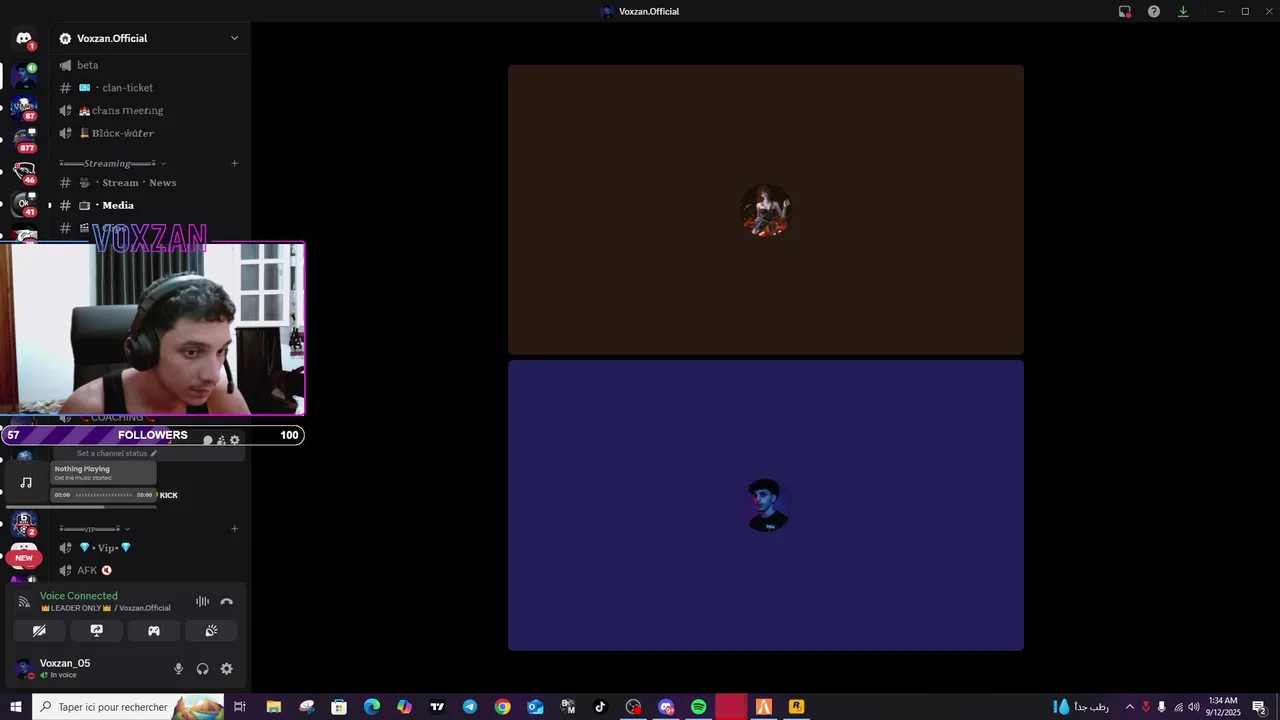1280x720 pixels.
Task: Toggle noise suppression waveform icon
Action: point(202,602)
